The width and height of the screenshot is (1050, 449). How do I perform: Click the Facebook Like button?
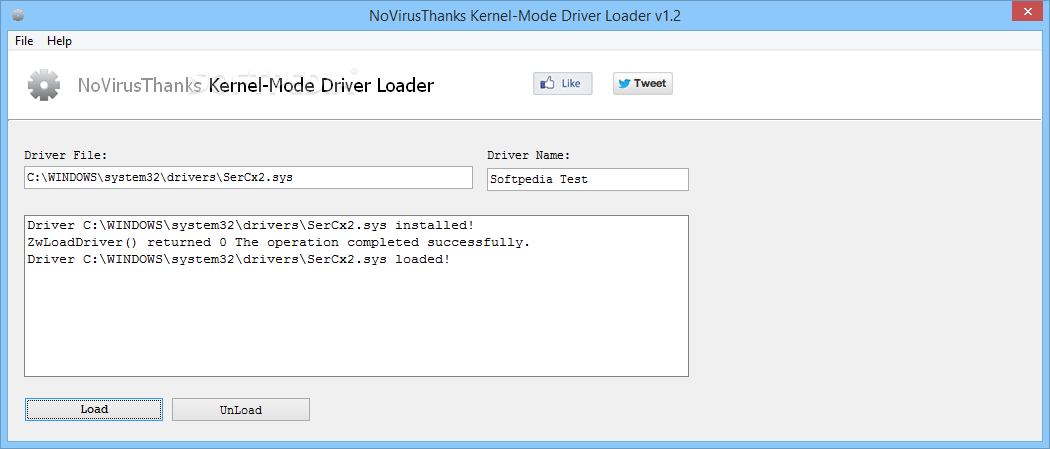(562, 84)
